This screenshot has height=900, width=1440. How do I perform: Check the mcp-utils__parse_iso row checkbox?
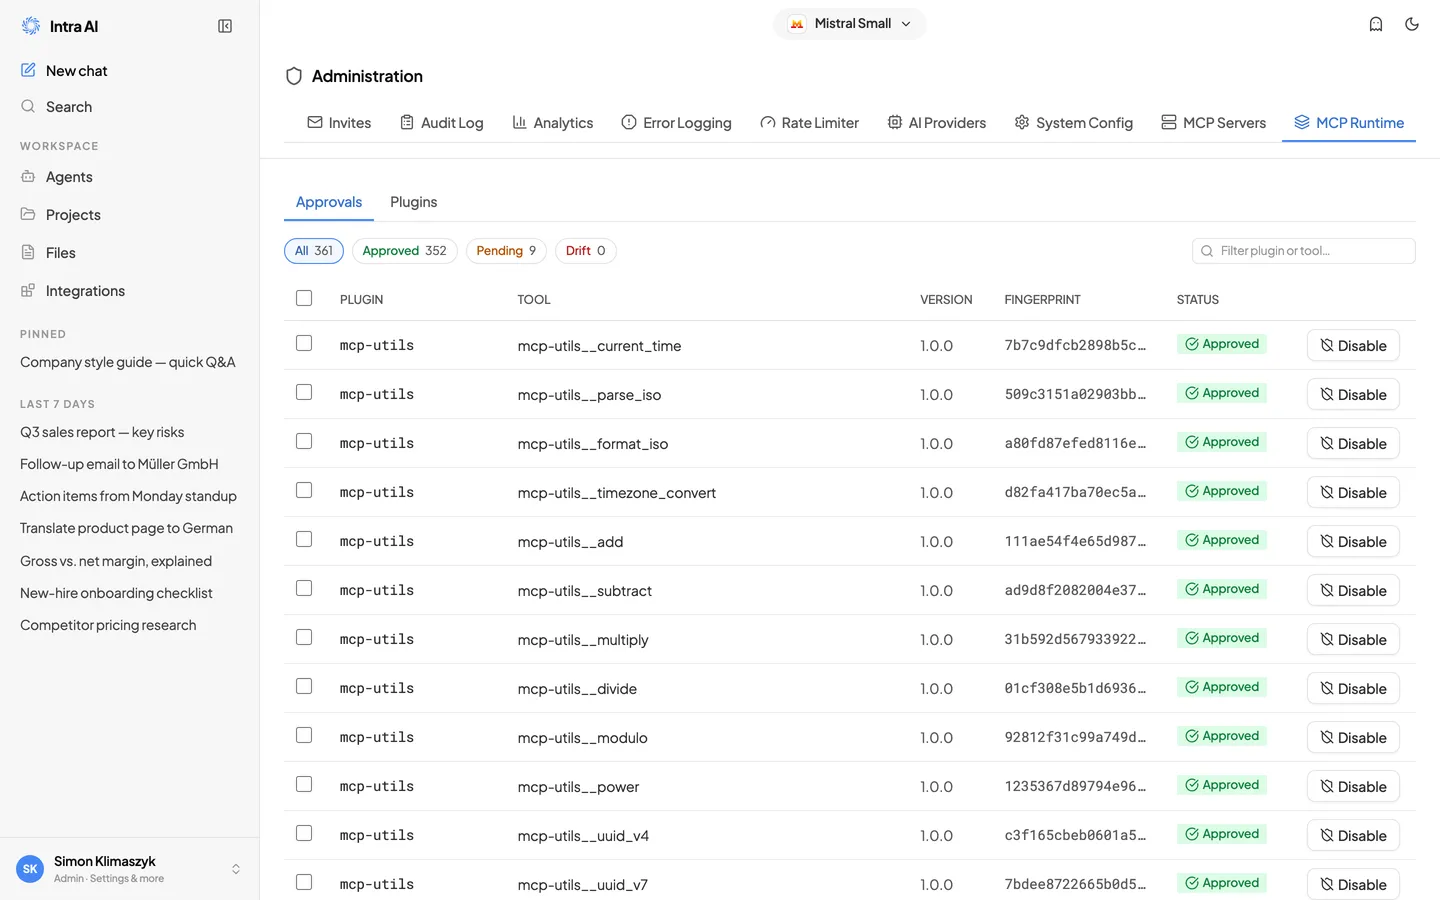click(304, 392)
